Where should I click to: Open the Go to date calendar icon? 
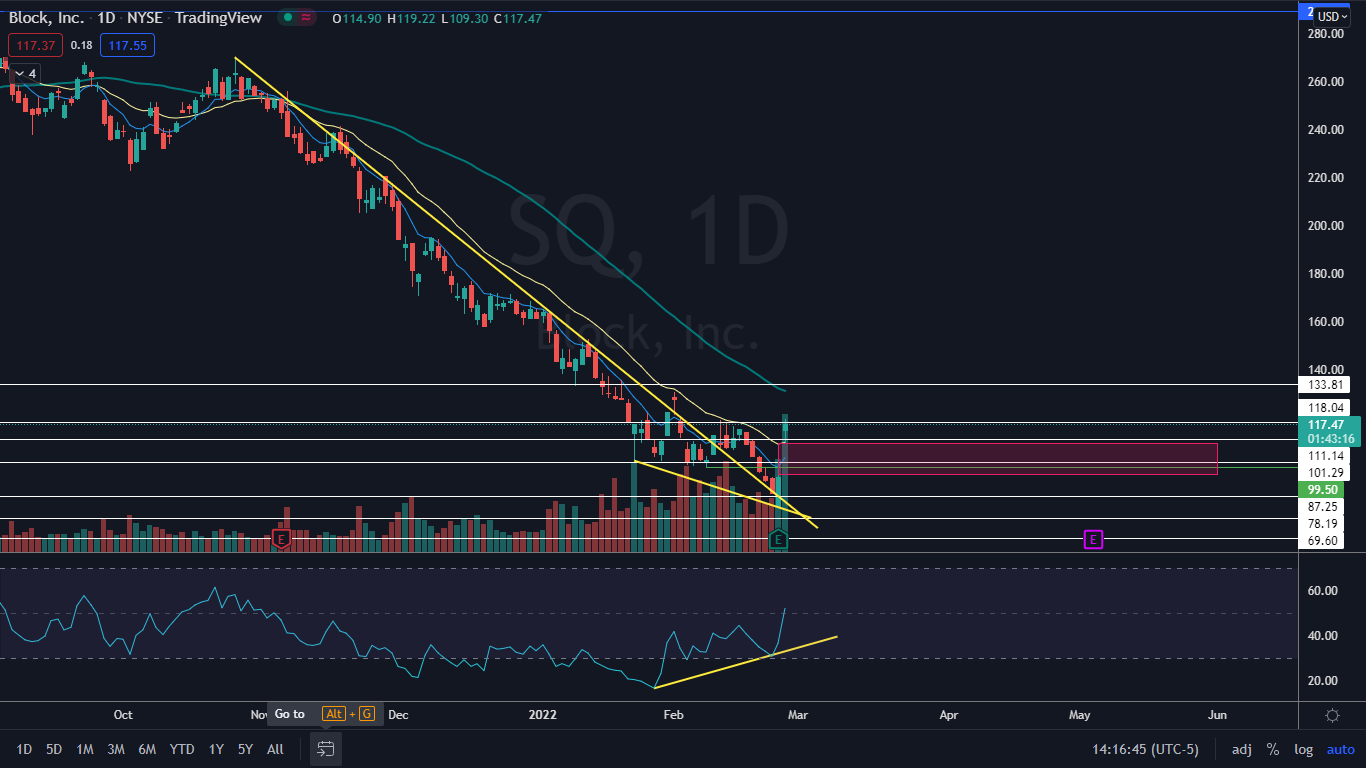point(325,748)
